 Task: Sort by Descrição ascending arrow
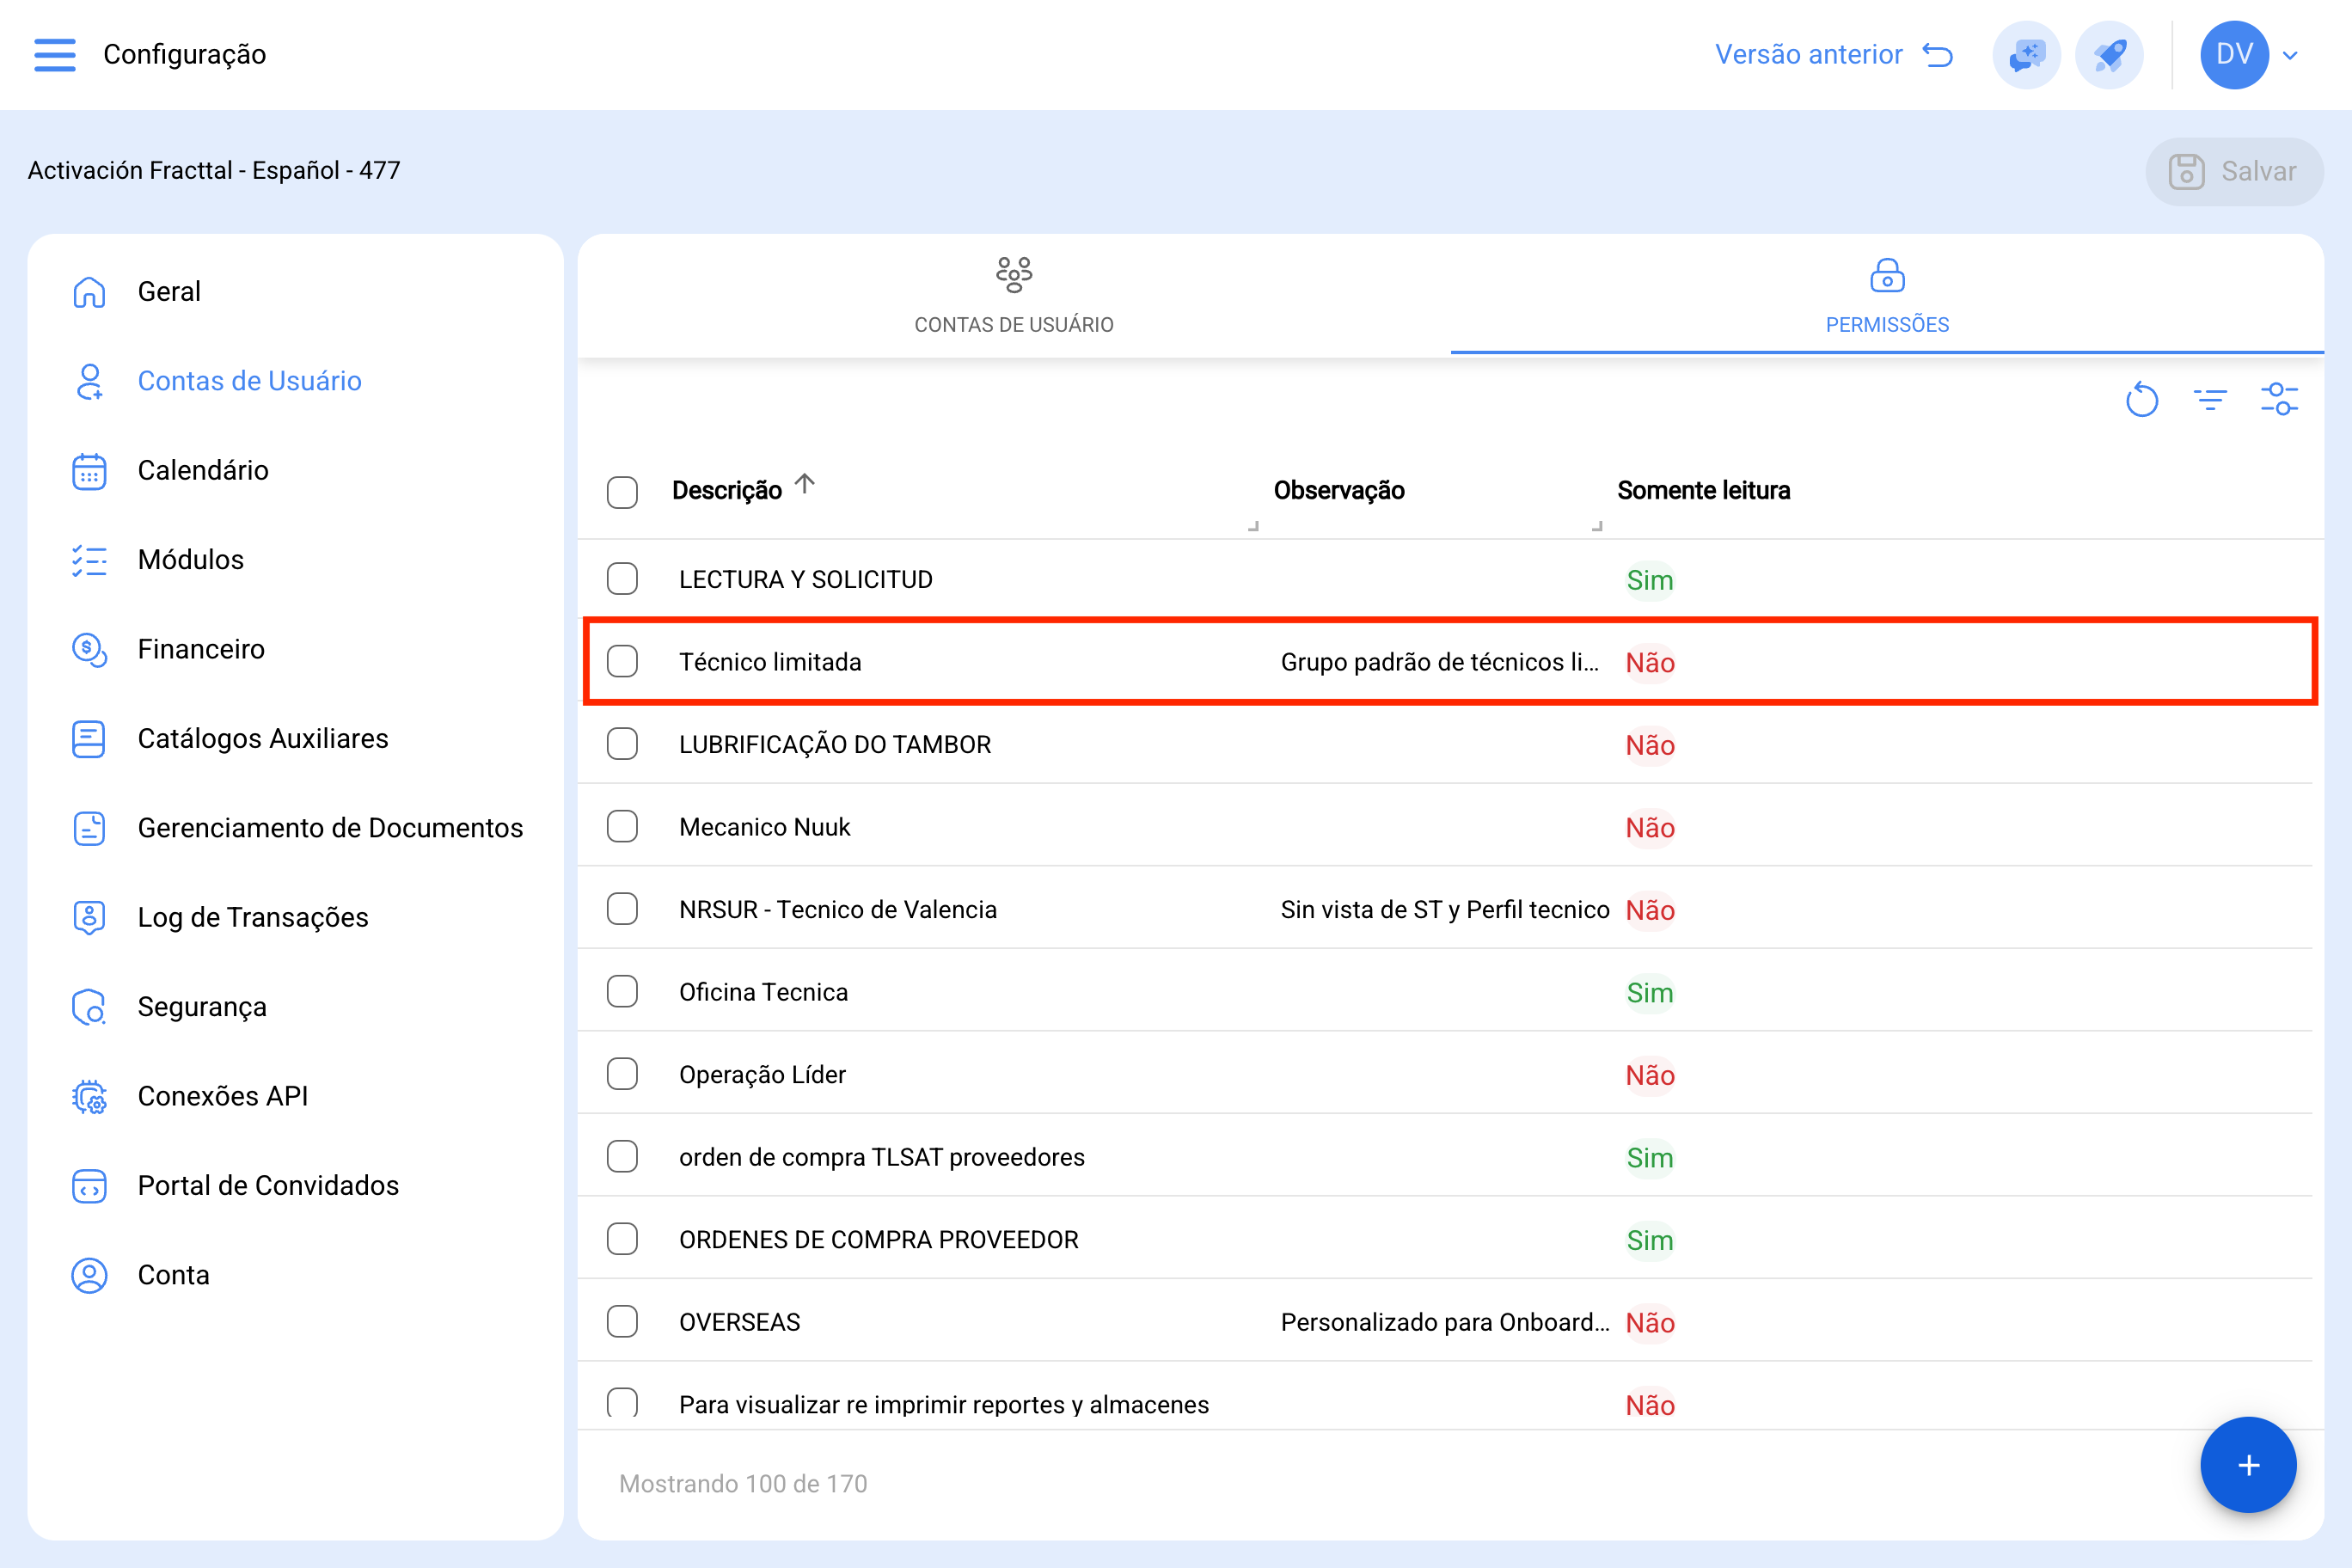[805, 485]
